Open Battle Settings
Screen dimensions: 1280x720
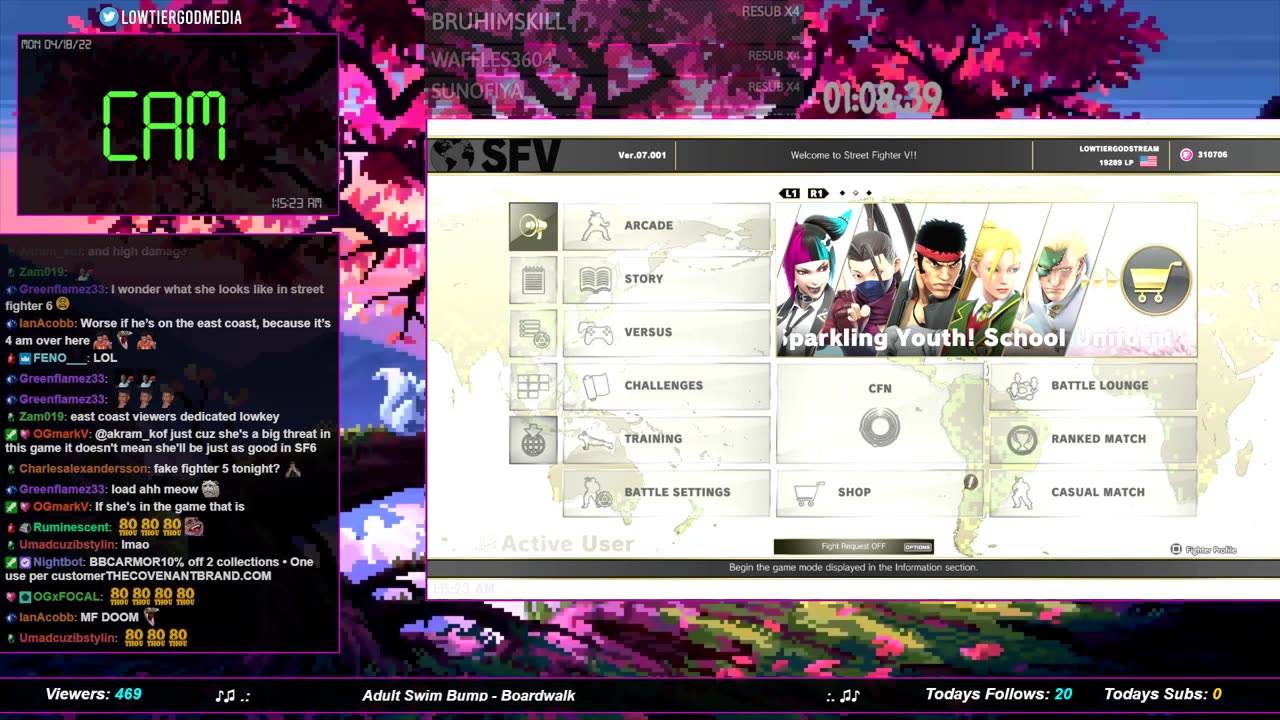667,492
